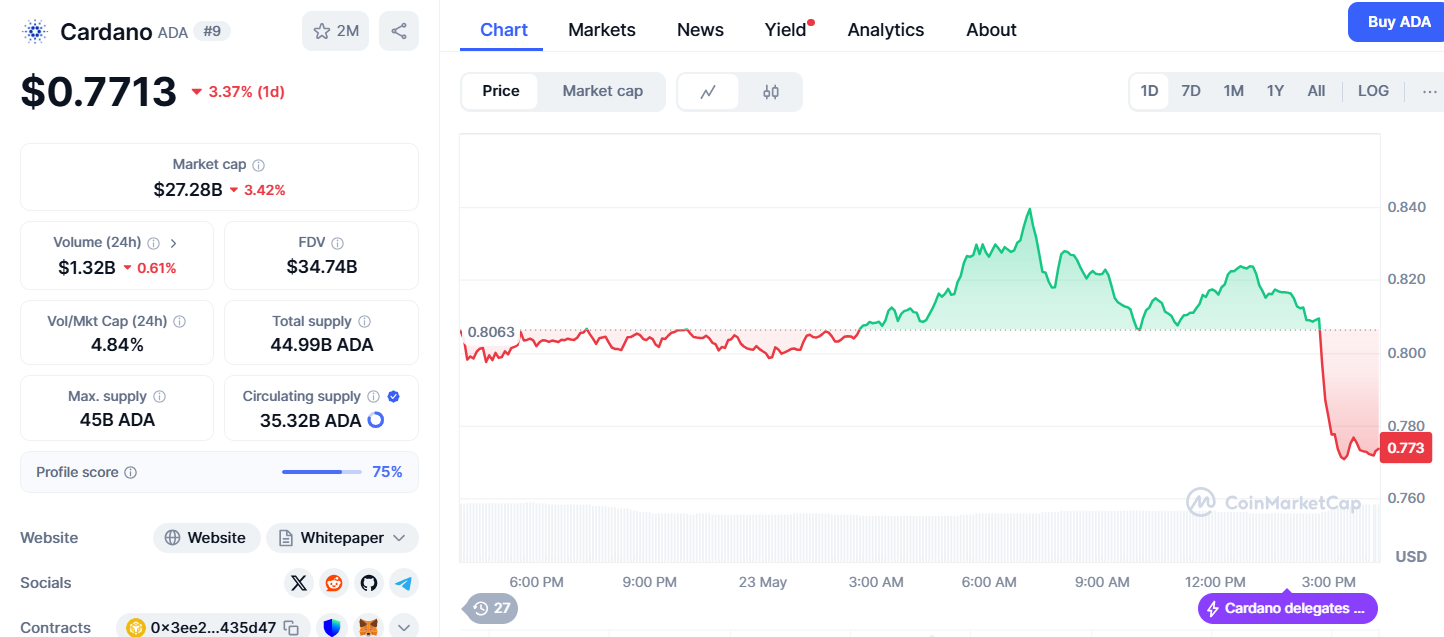Screen dimensions: 1444x637
Task: Click the Profile score progress bar
Action: pyautogui.click(x=322, y=472)
